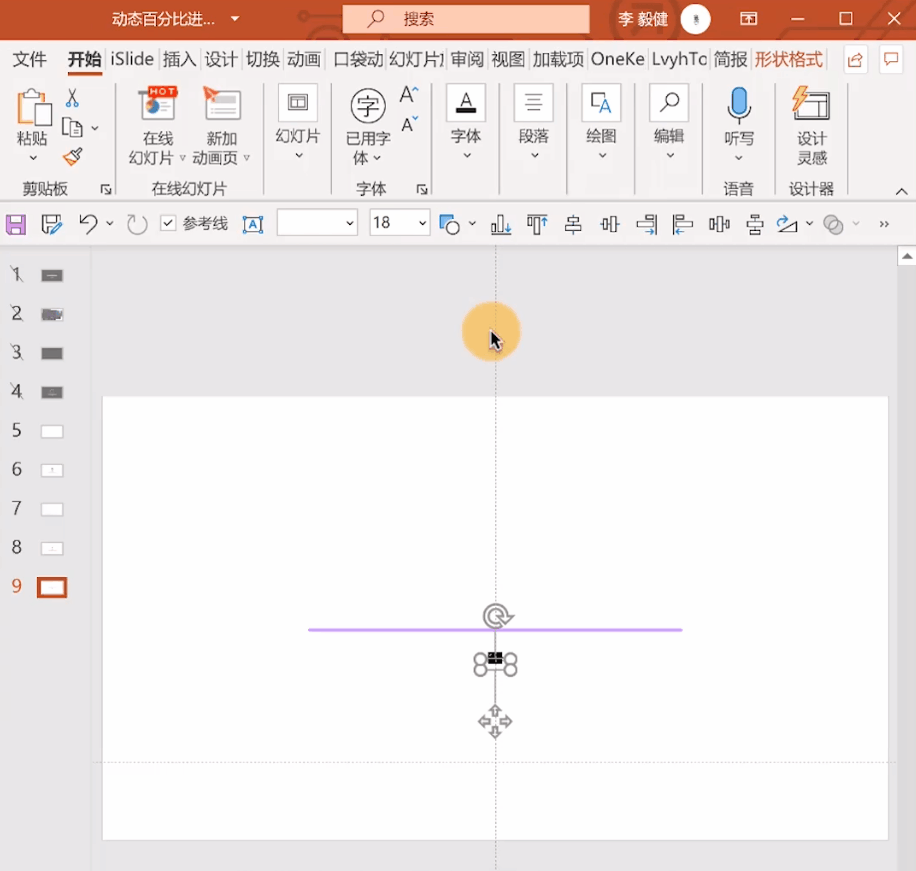
Task: Open 设计灵感 designer ideas
Action: pyautogui.click(x=811, y=104)
